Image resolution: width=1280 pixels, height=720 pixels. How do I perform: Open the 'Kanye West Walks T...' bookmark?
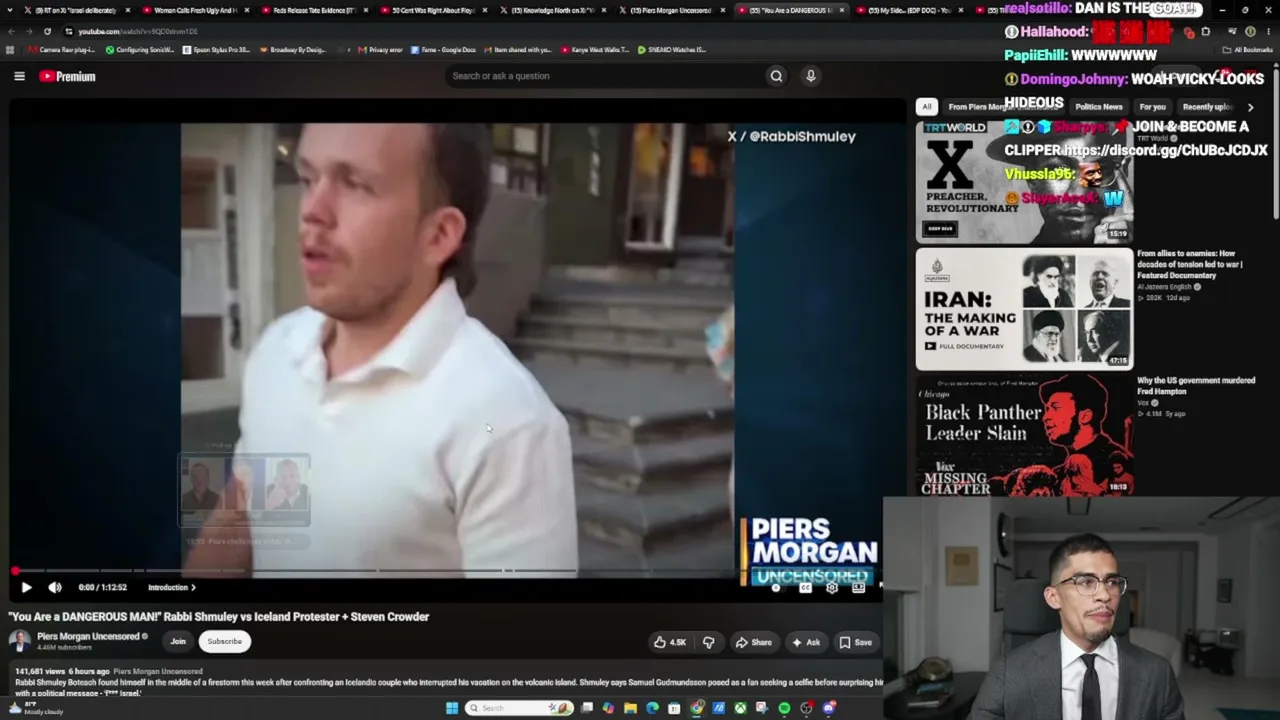[x=596, y=49]
